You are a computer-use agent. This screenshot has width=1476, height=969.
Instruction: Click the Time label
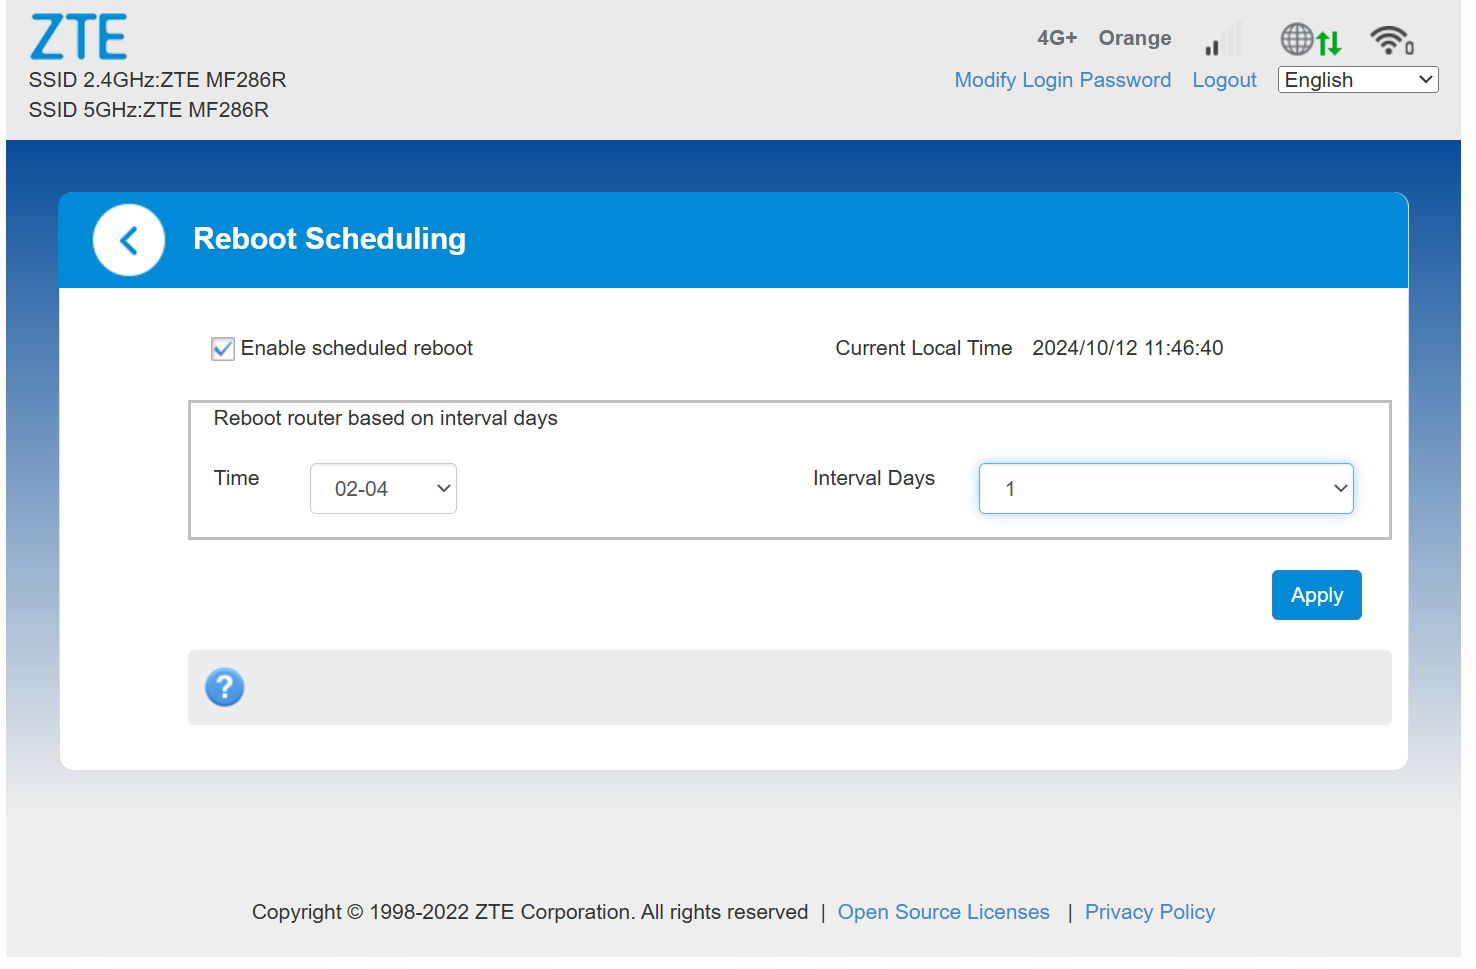click(x=237, y=478)
